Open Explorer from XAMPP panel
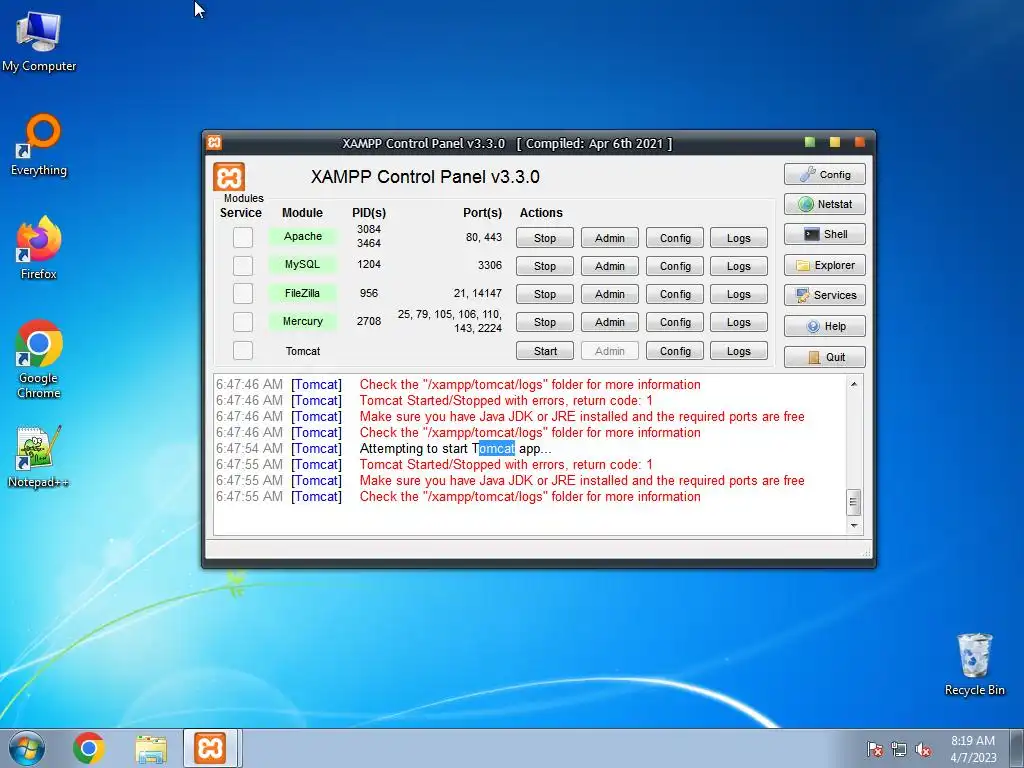 click(x=825, y=265)
